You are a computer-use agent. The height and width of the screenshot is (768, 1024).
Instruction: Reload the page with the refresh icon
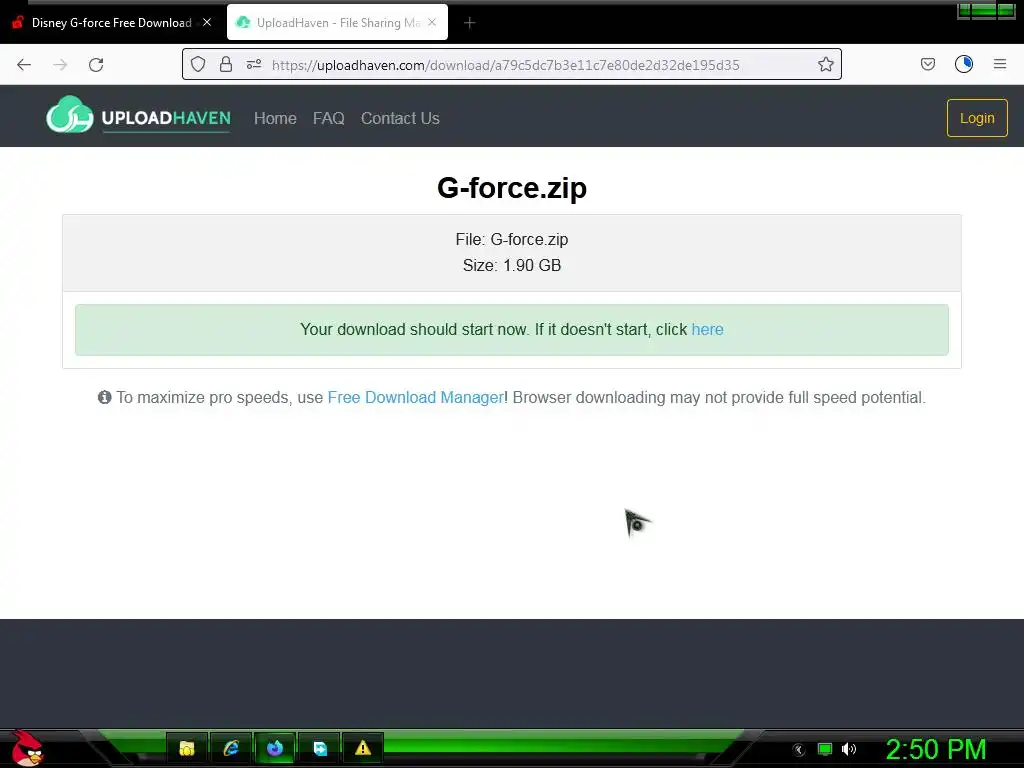coord(96,65)
